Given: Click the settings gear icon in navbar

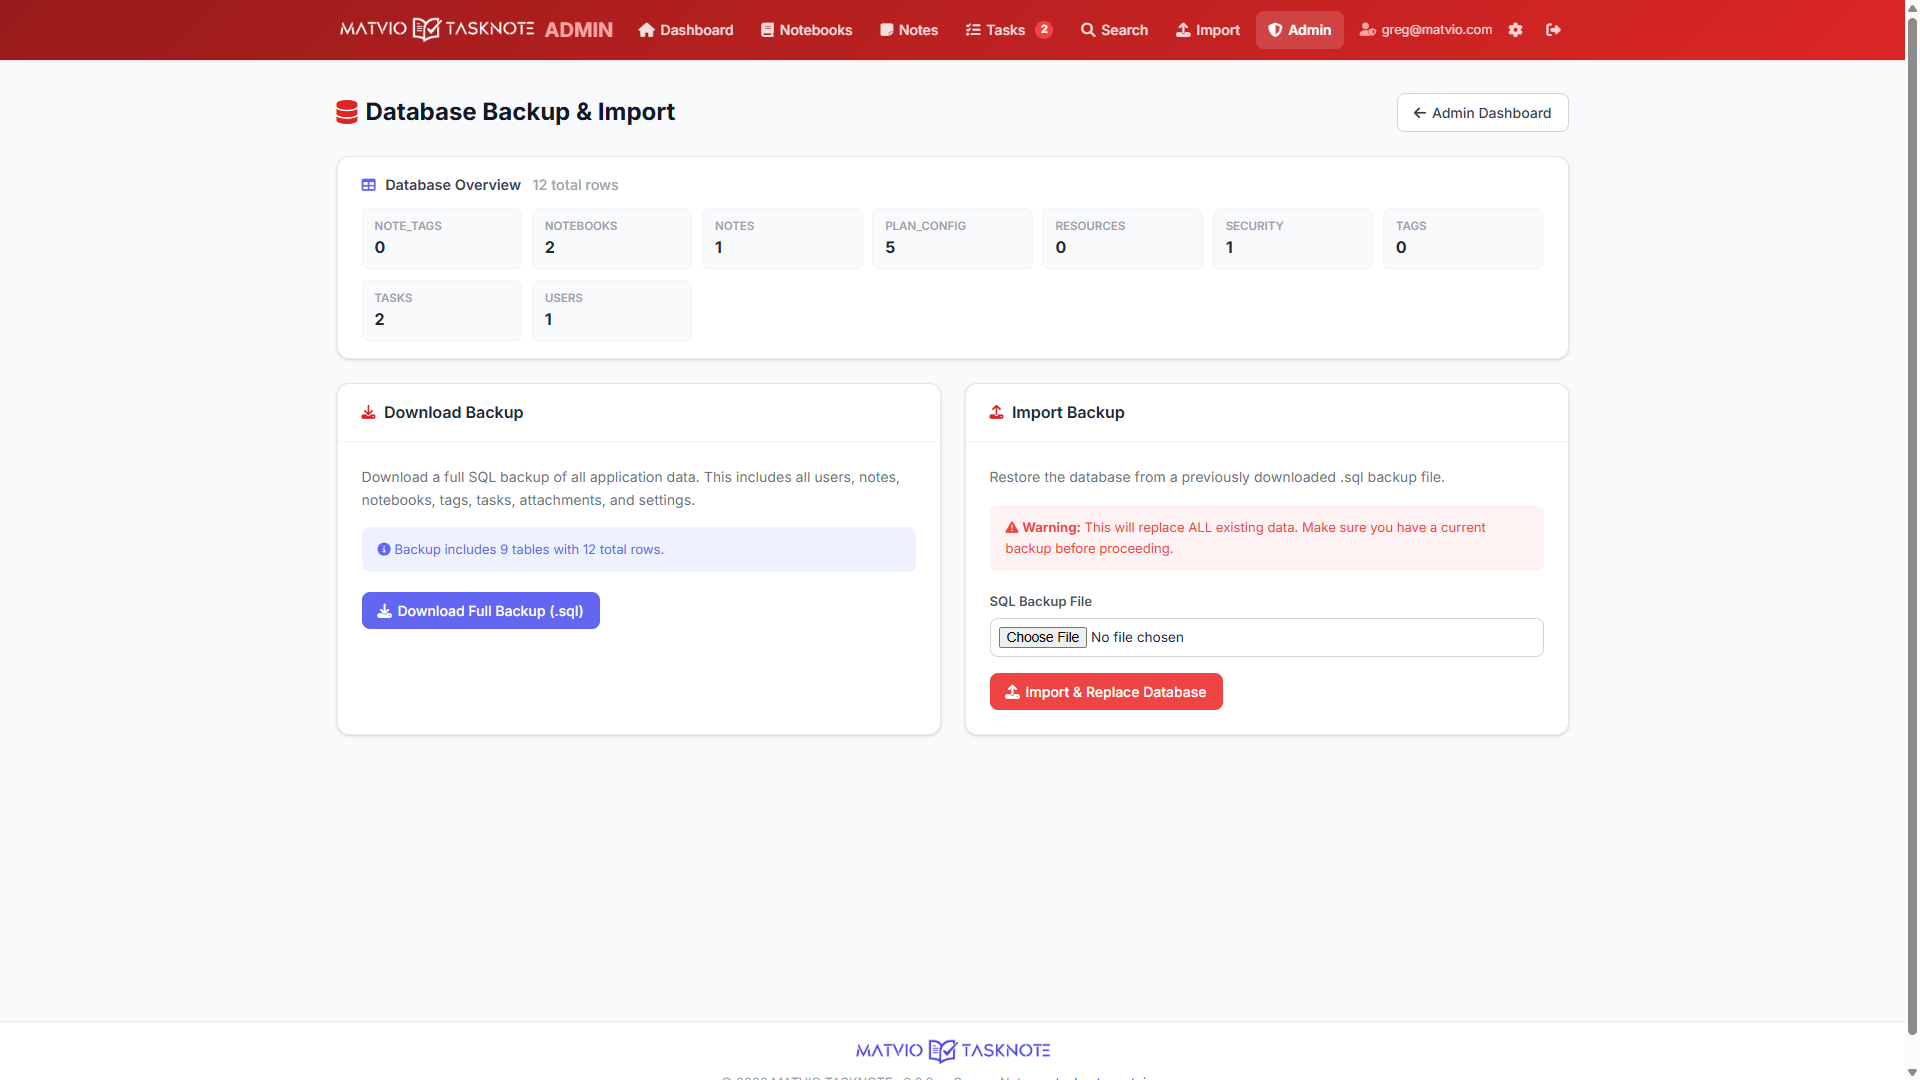Looking at the screenshot, I should click(x=1515, y=30).
